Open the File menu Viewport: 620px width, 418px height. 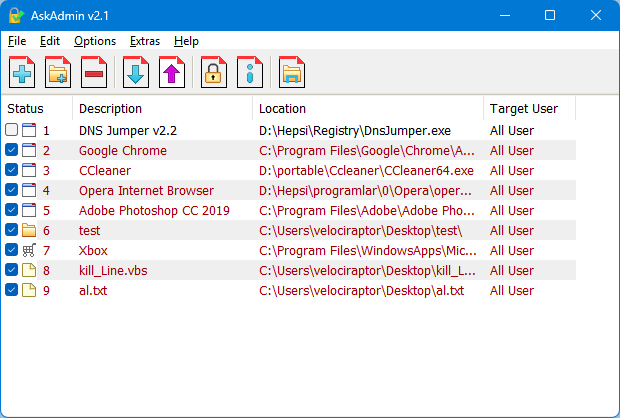pyautogui.click(x=17, y=41)
